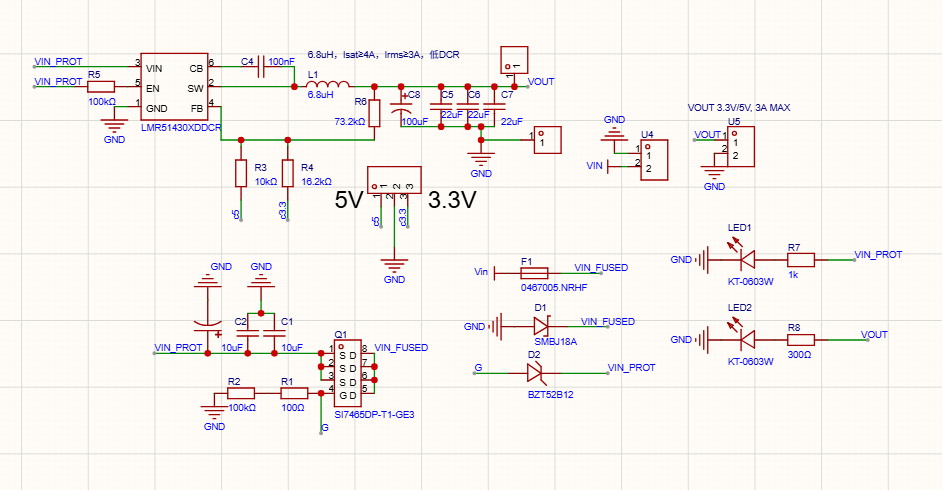Select Zener diode D2 symbol

click(x=535, y=374)
